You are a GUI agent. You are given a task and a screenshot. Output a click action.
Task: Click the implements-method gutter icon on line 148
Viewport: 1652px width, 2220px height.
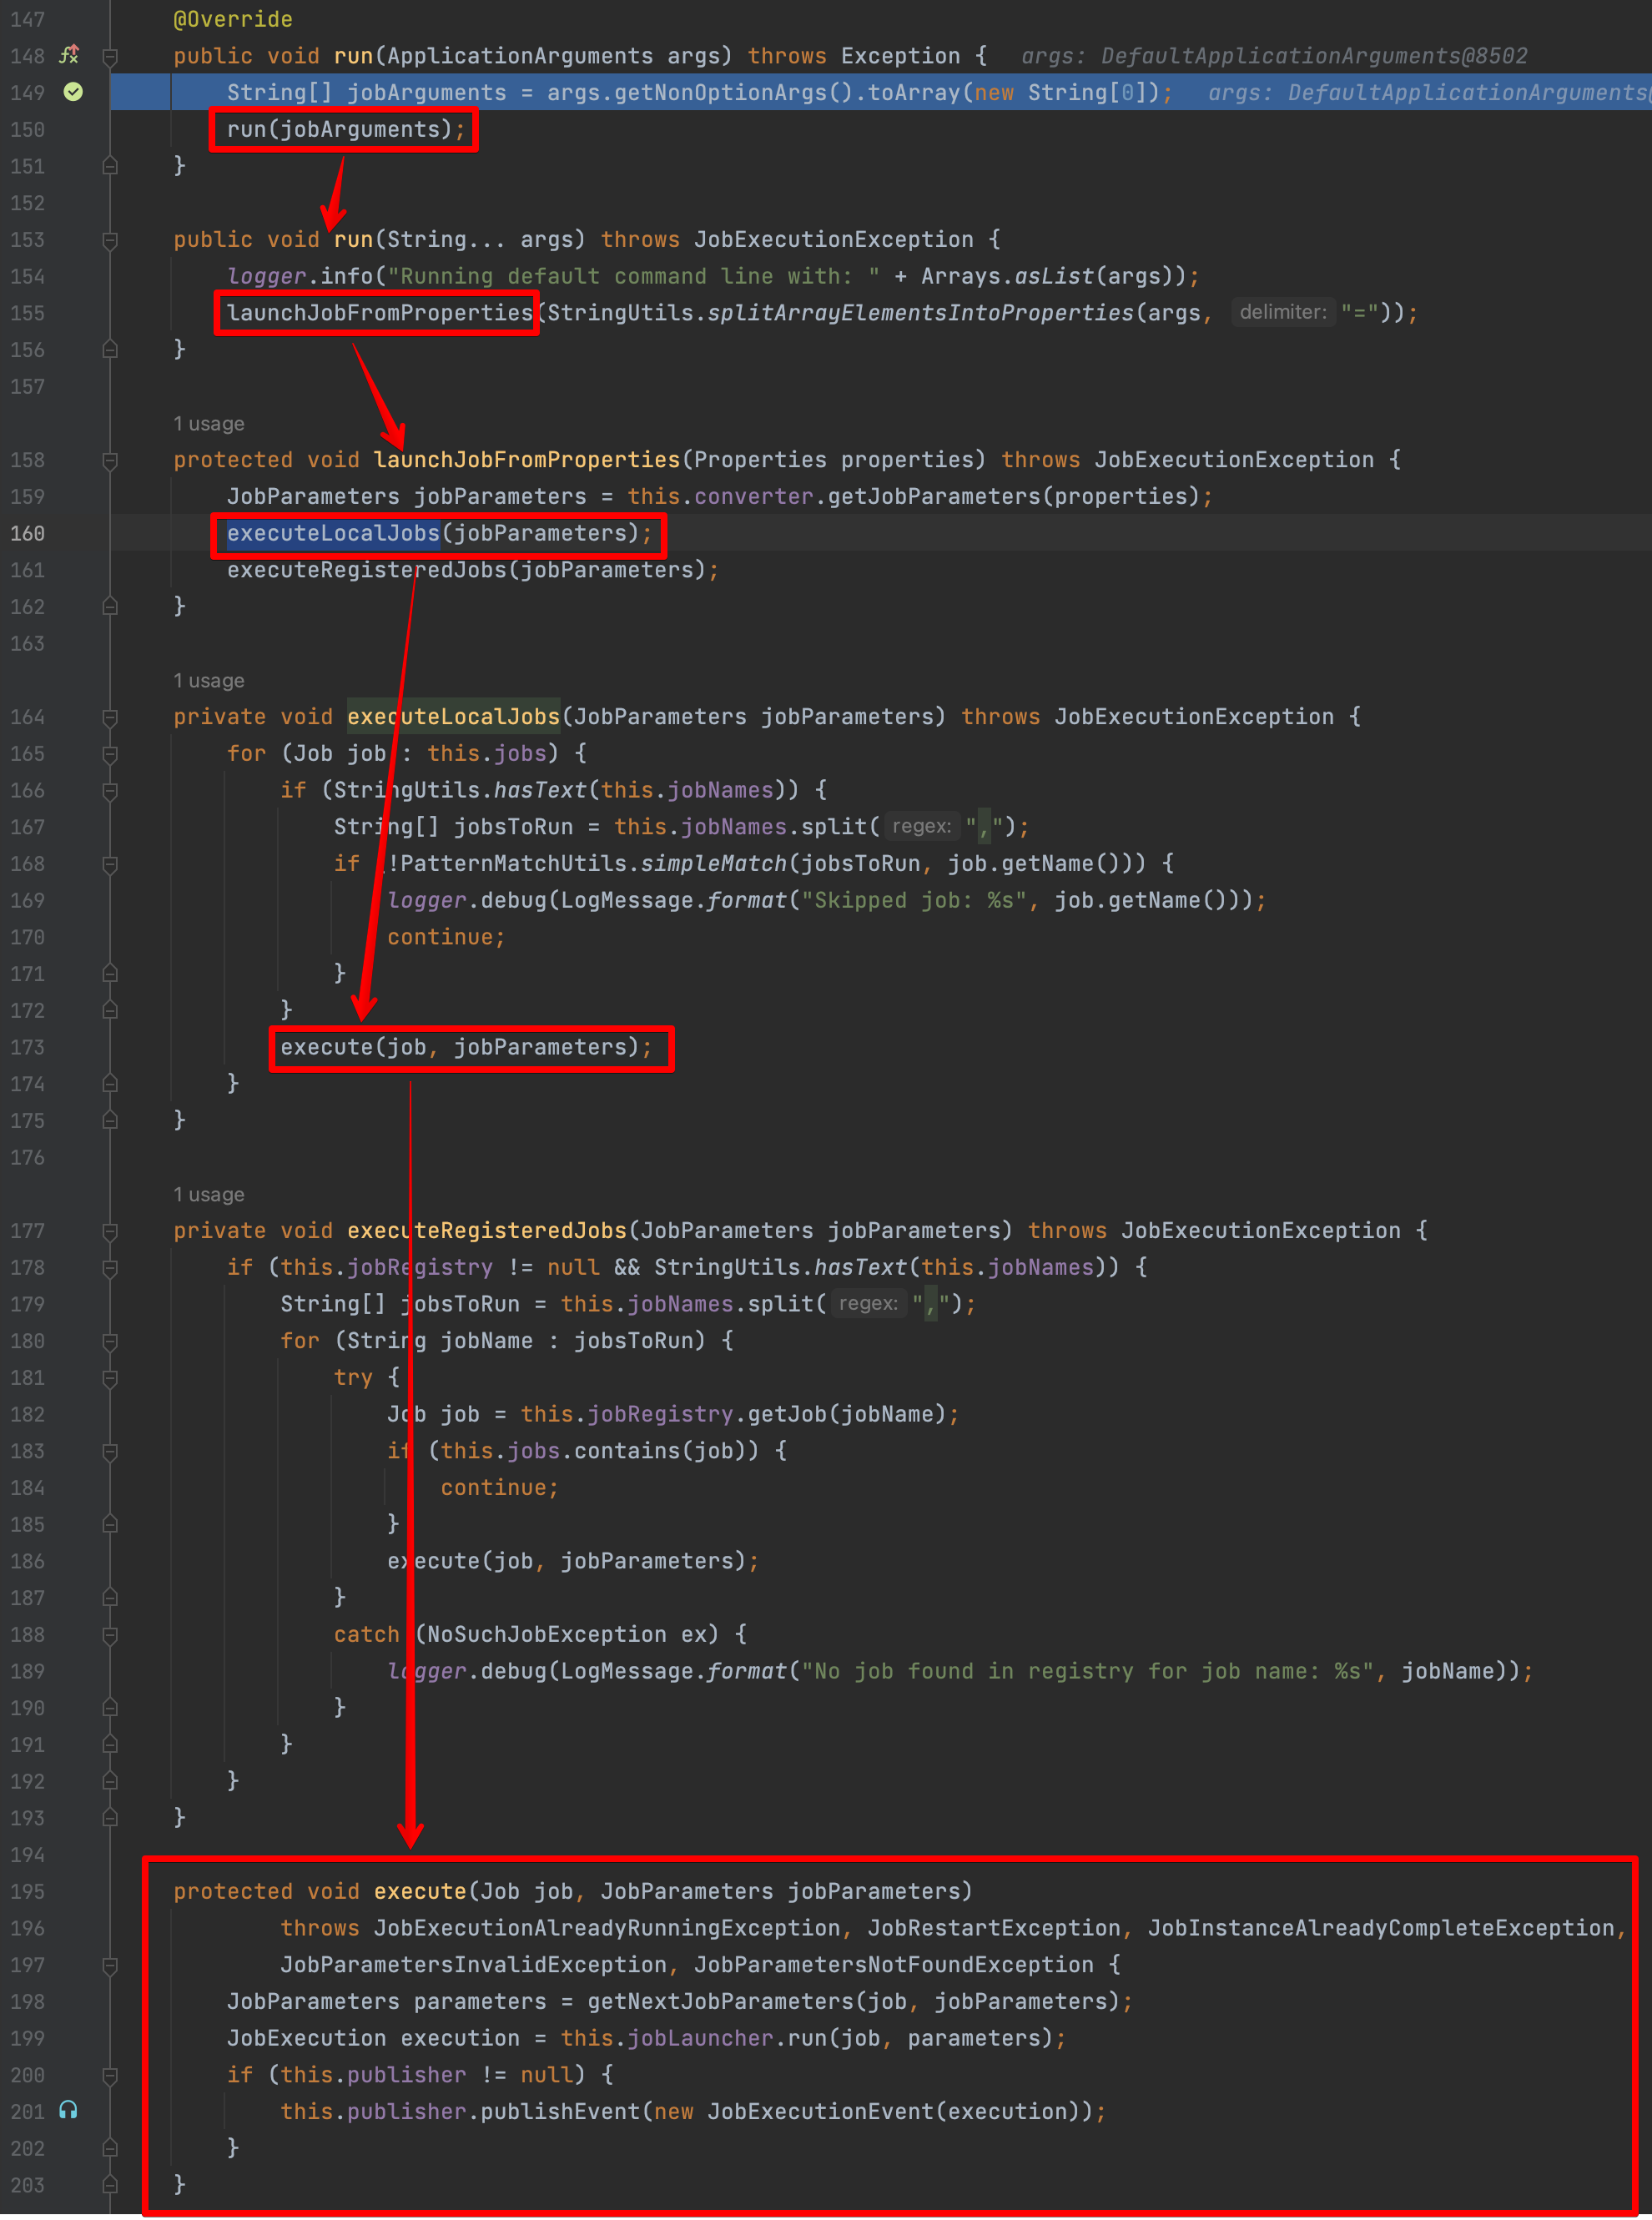click(x=69, y=55)
